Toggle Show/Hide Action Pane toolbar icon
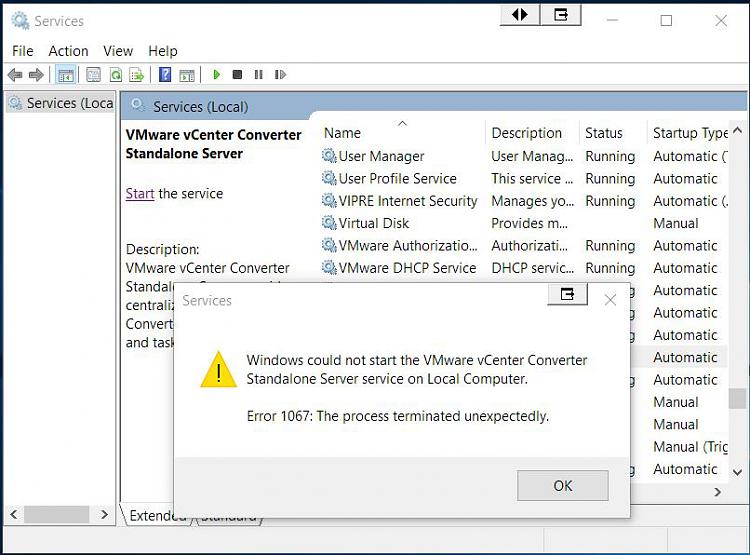The width and height of the screenshot is (750, 555). [x=187, y=75]
